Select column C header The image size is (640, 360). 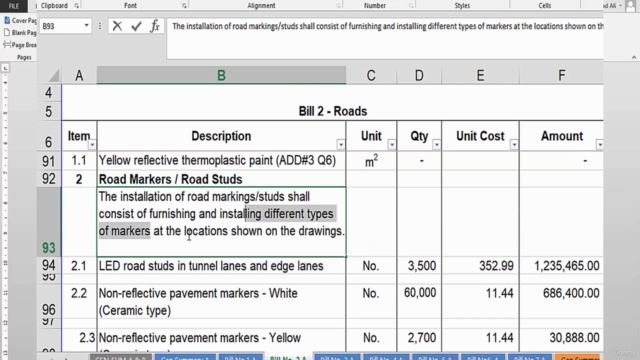(x=371, y=76)
